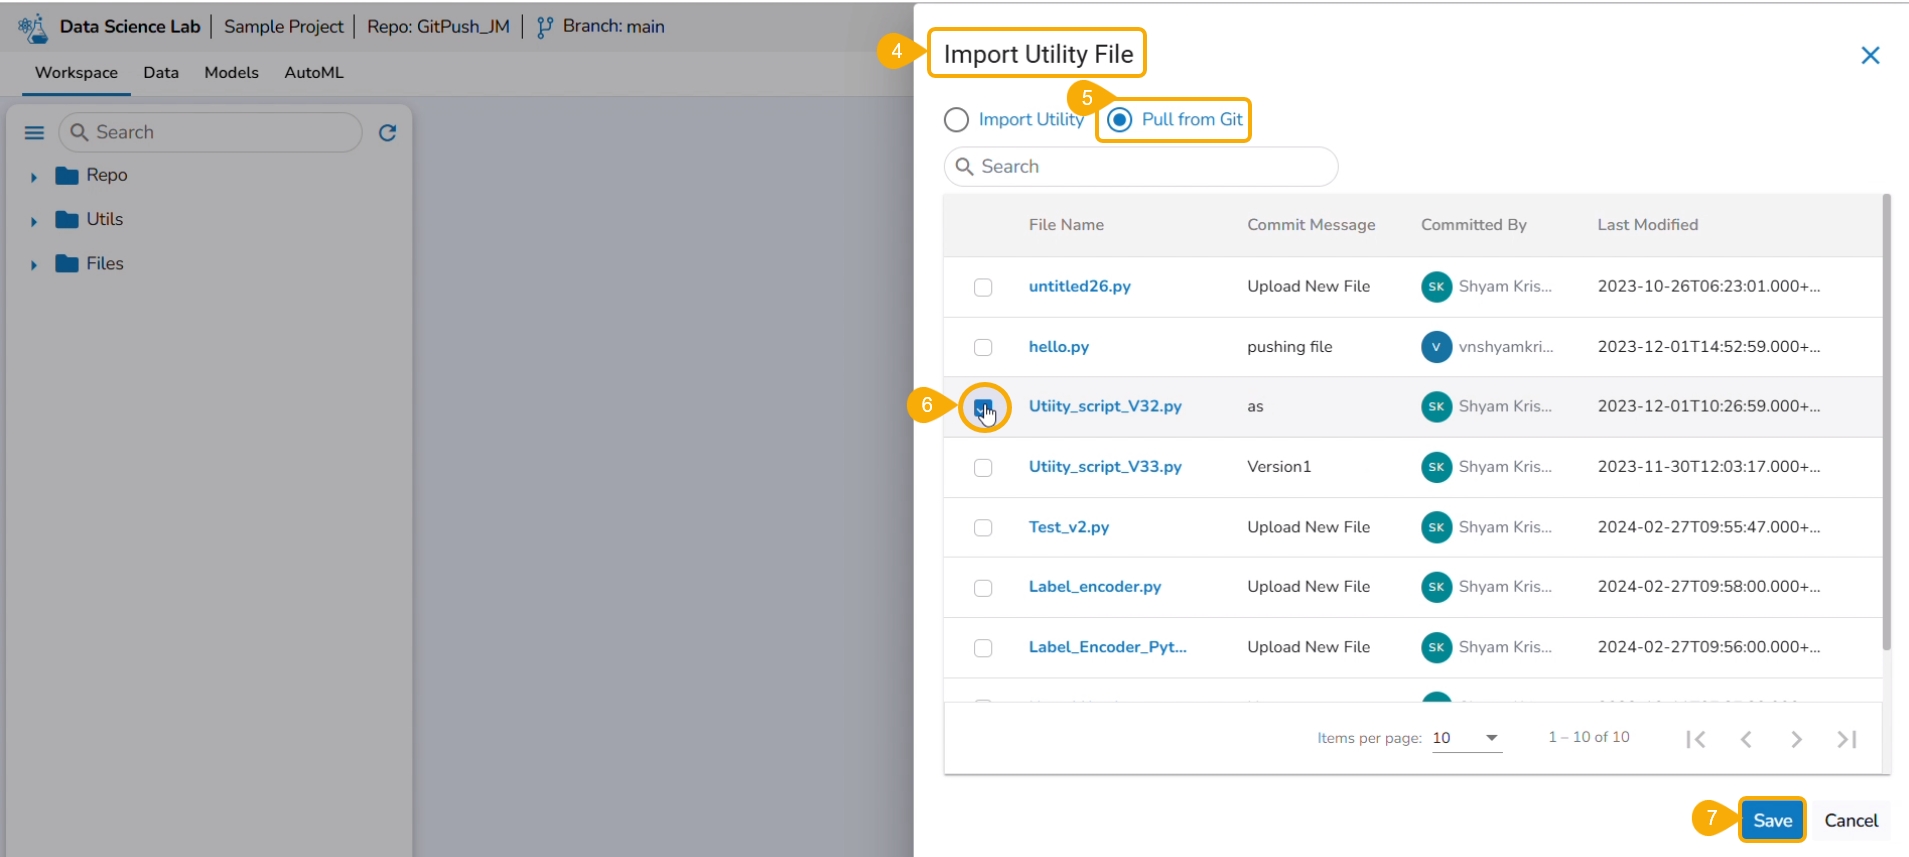Tick the checkbox for hello.py
The image size is (1909, 857).
983,347
